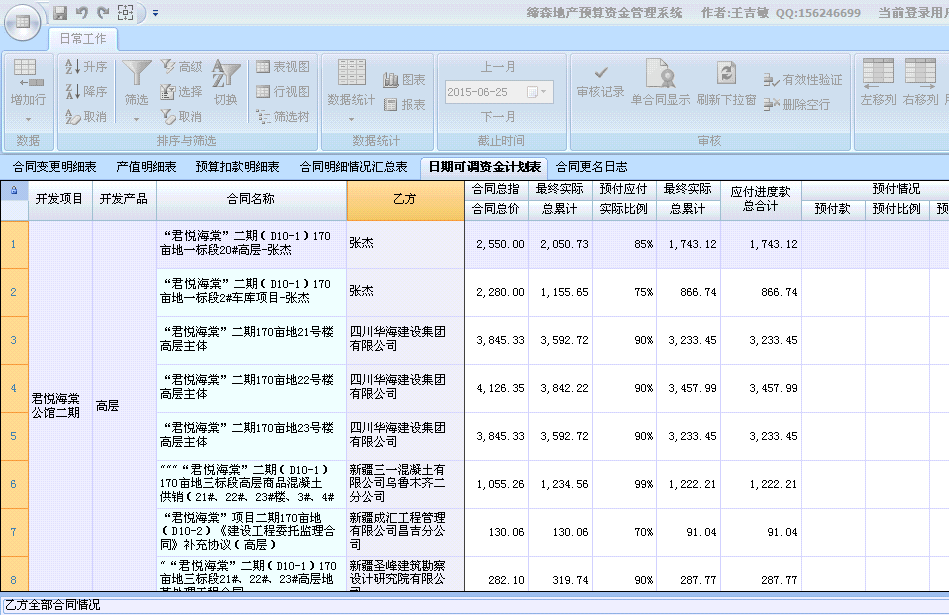Open the date picker dropdown for 2015-06-25
949x615 pixels.
[538, 92]
